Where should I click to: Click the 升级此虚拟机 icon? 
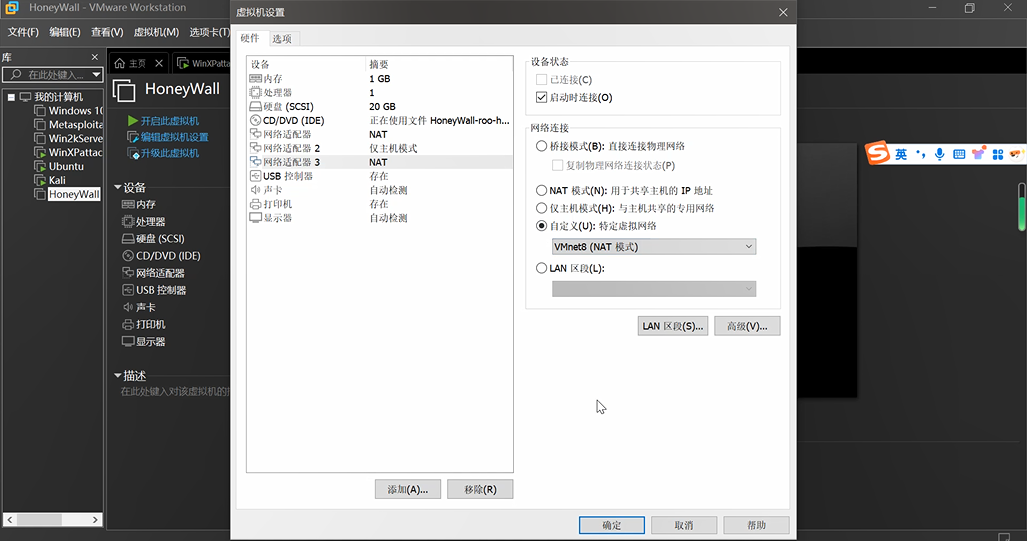pos(133,153)
